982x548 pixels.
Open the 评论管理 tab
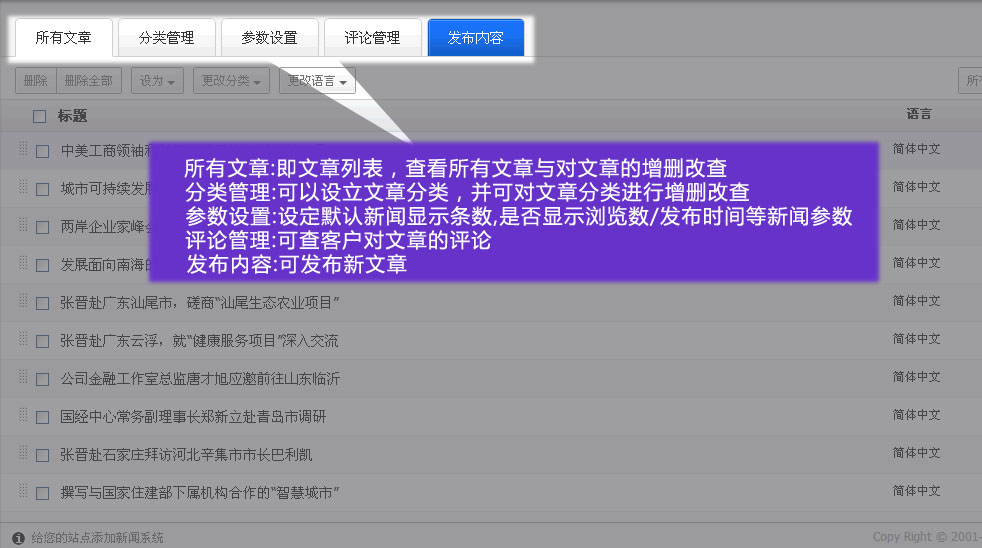(x=372, y=38)
